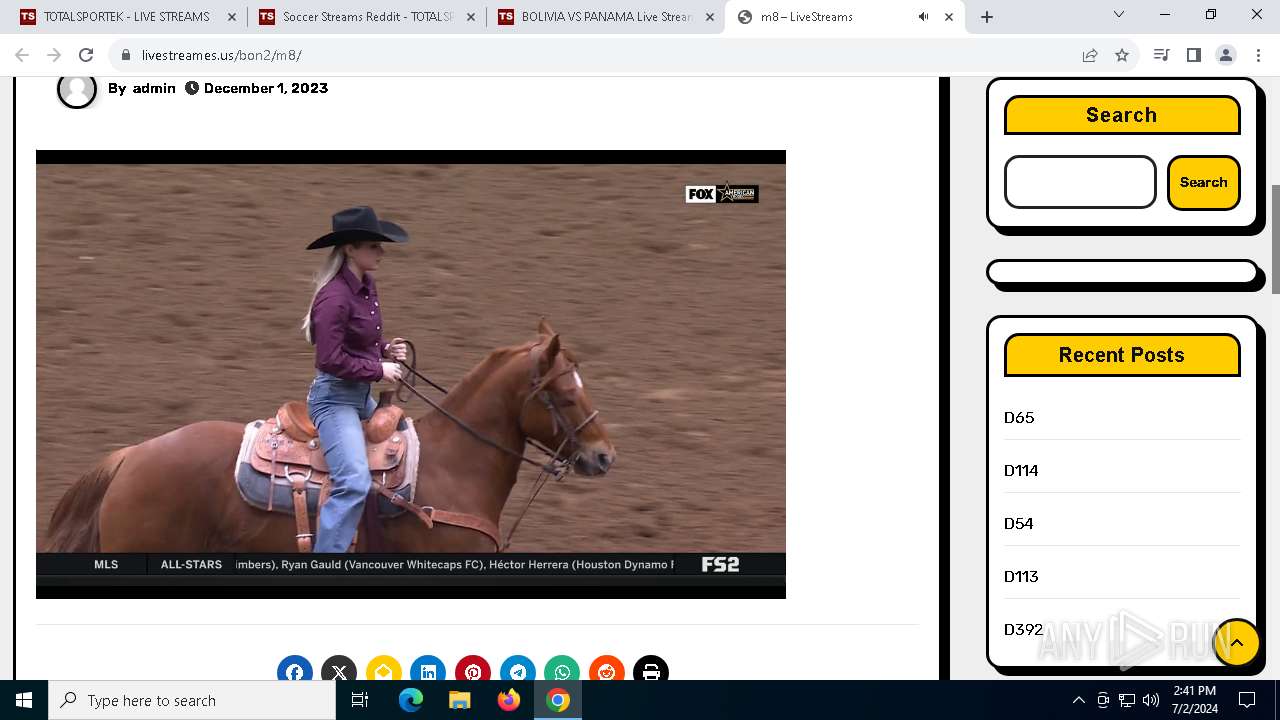Click the yellow share icon after X
The width and height of the screenshot is (1280, 720).
point(384,668)
